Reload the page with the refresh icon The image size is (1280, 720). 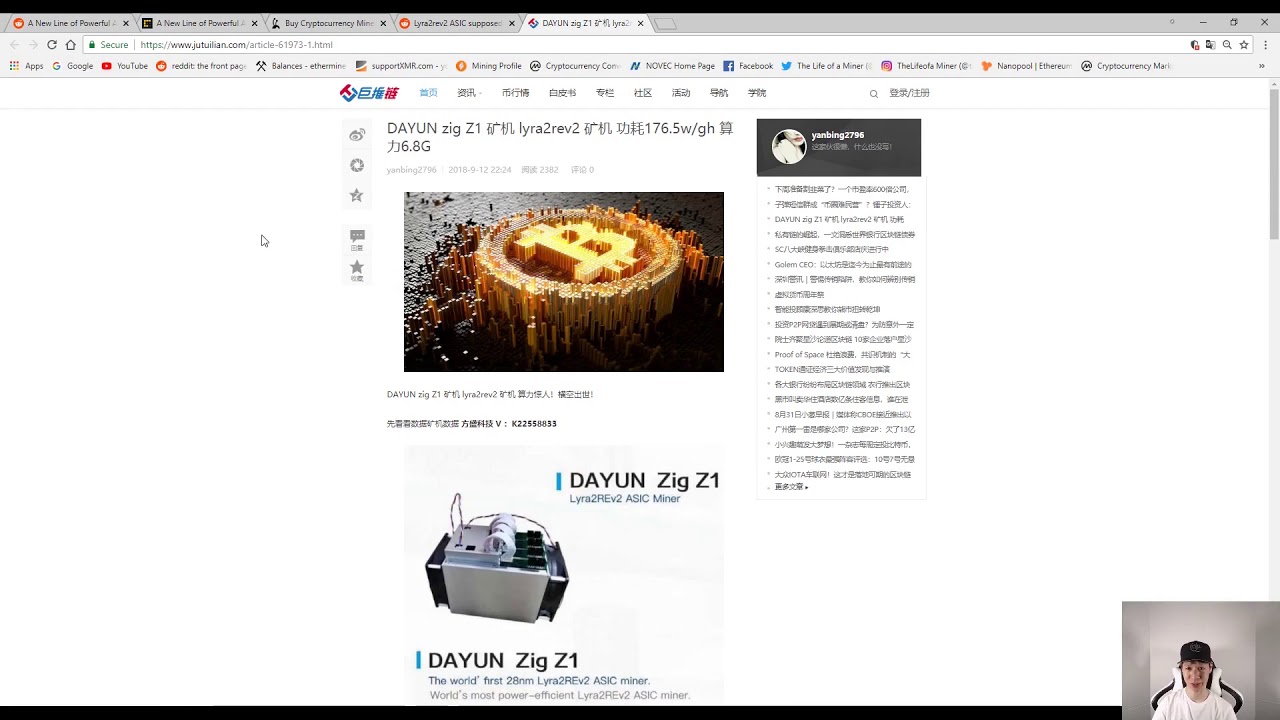point(52,45)
